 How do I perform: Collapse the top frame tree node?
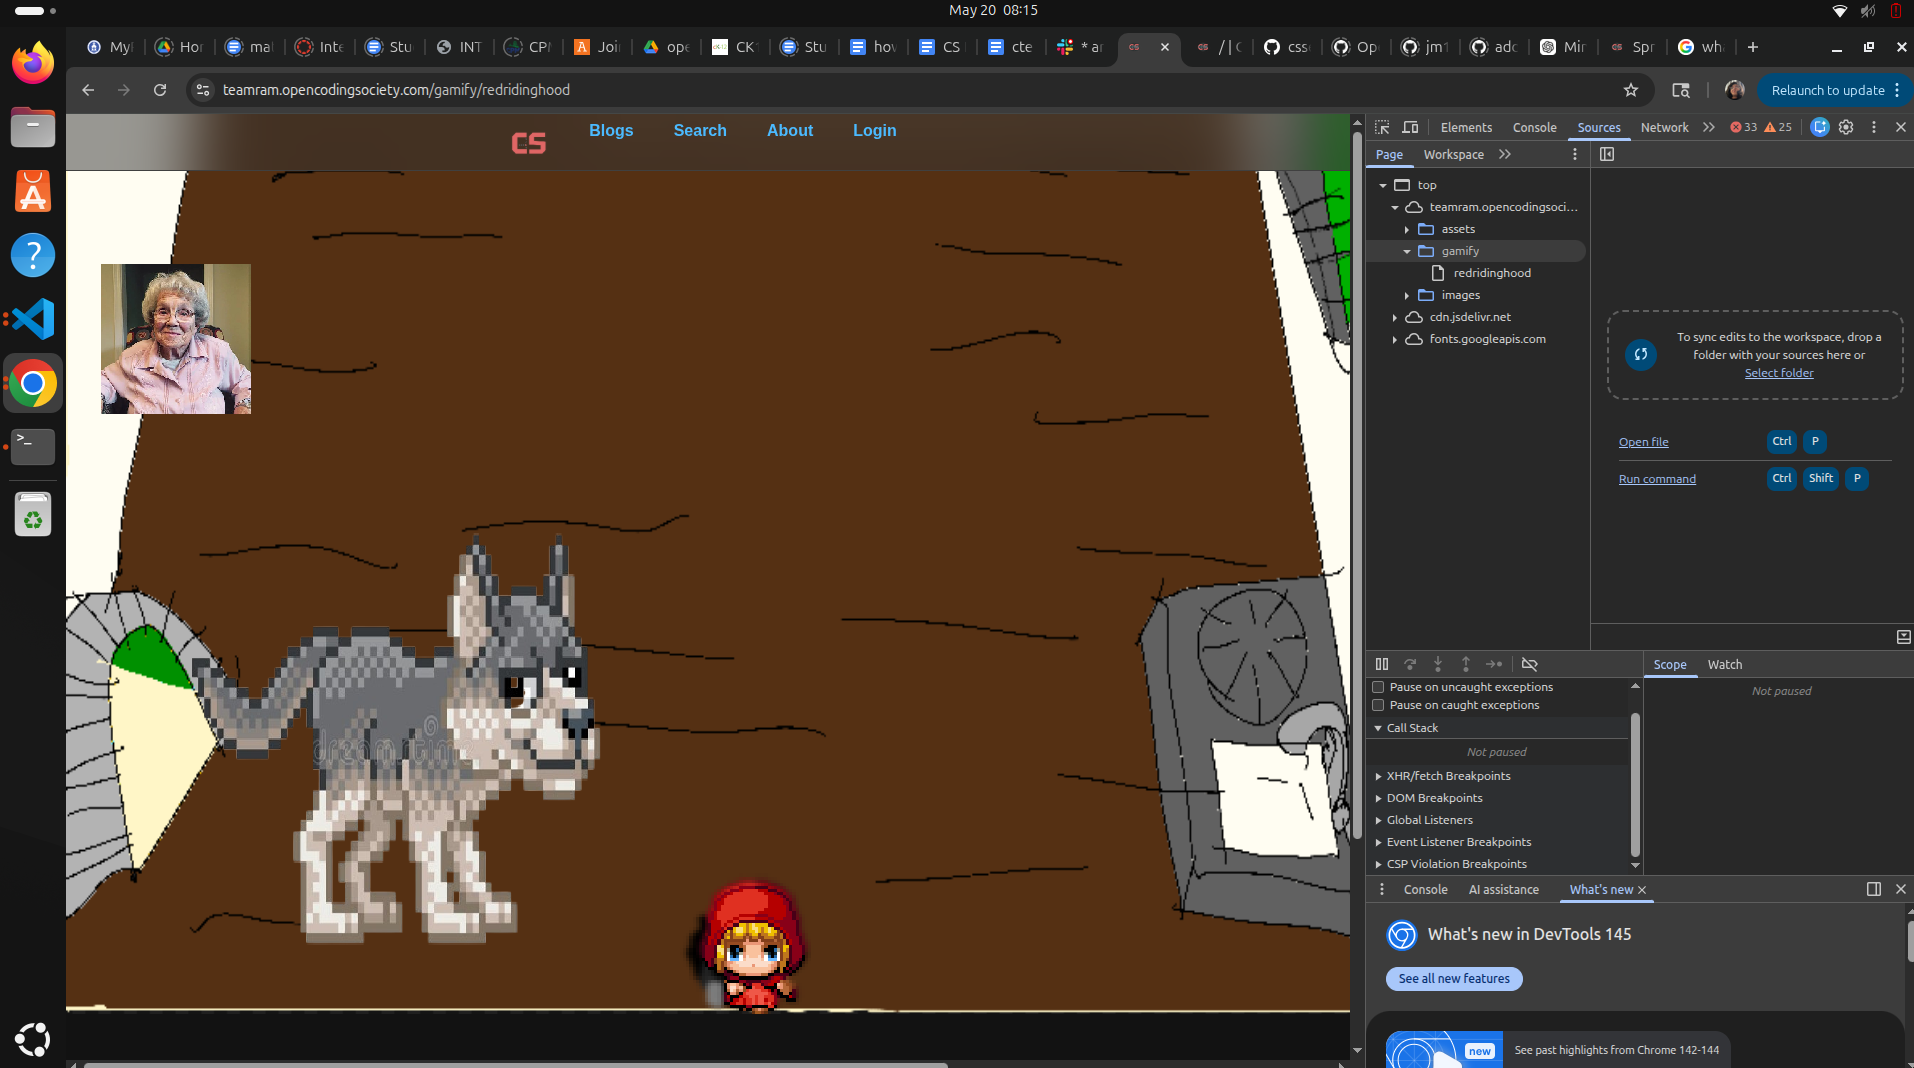point(1383,185)
